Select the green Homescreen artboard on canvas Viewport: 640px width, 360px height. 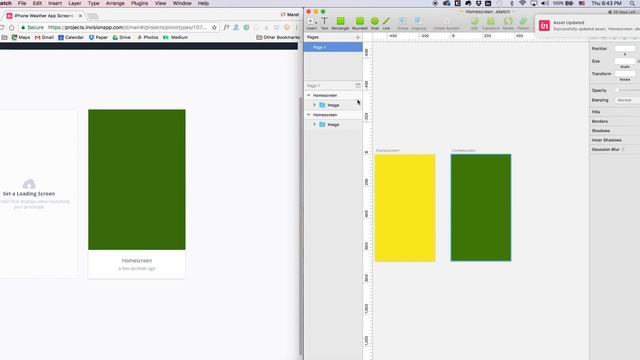[x=481, y=208]
